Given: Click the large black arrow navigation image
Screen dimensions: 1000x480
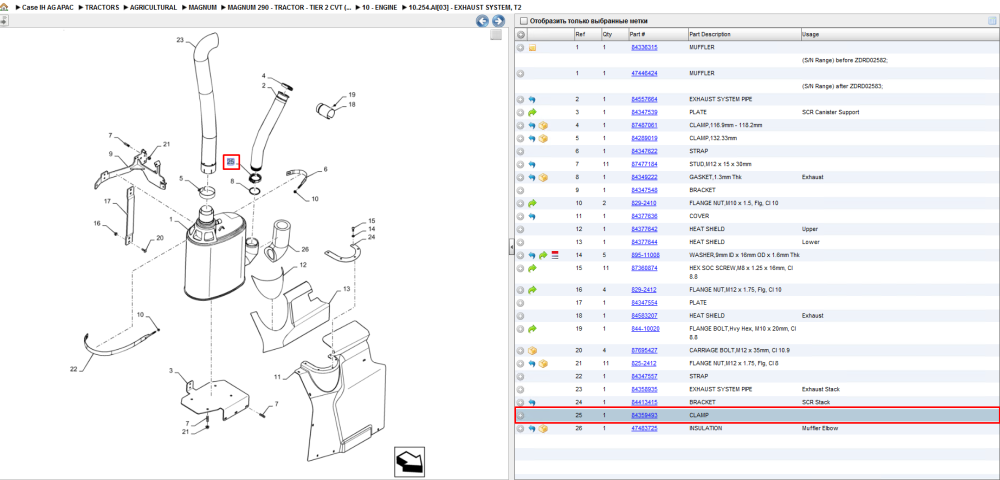Looking at the screenshot, I should click(x=409, y=460).
